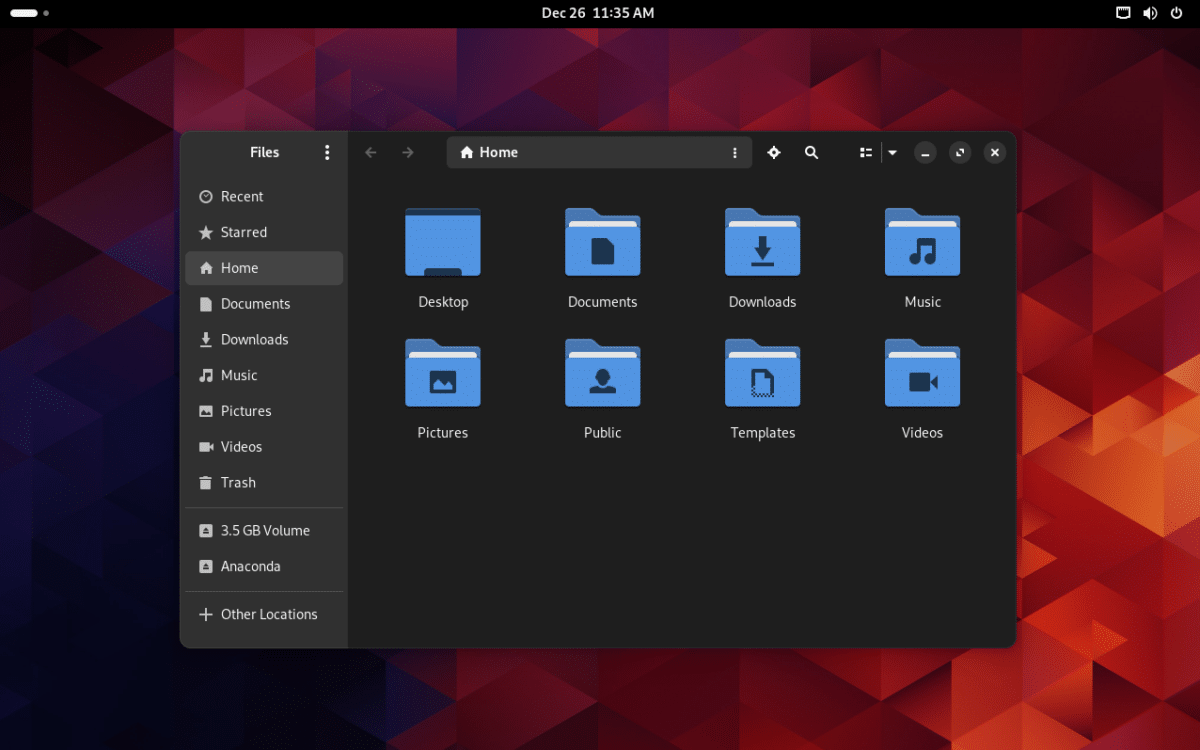Image resolution: width=1200 pixels, height=750 pixels.
Task: Expand the power menu
Action: click(1177, 13)
